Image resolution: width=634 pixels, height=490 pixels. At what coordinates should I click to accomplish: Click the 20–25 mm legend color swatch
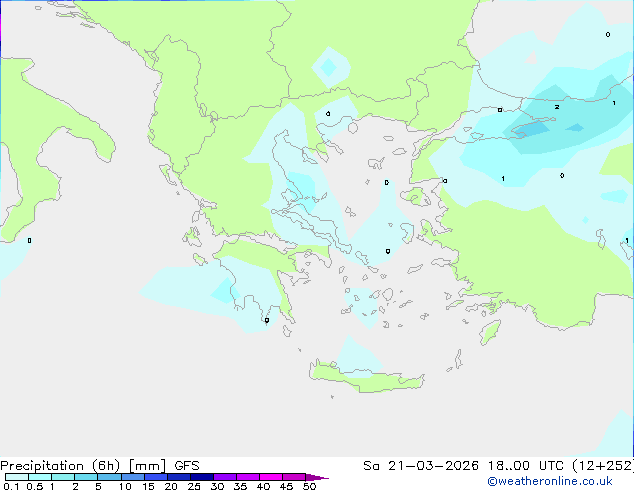(x=179, y=477)
